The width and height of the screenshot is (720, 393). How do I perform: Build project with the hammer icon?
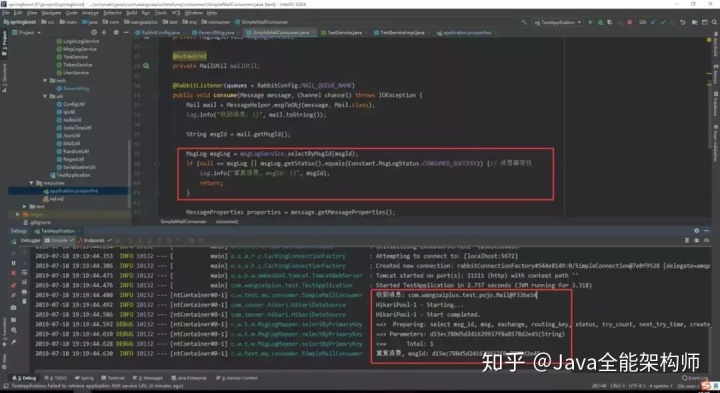pyautogui.click(x=524, y=22)
